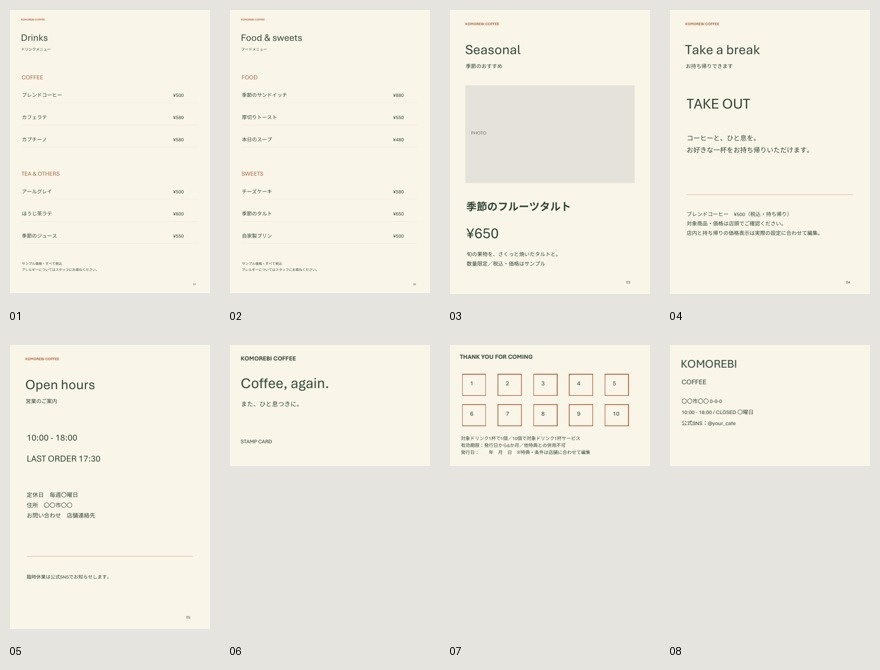
Task: Select the Open hours page thumbnail
Action: click(110, 487)
